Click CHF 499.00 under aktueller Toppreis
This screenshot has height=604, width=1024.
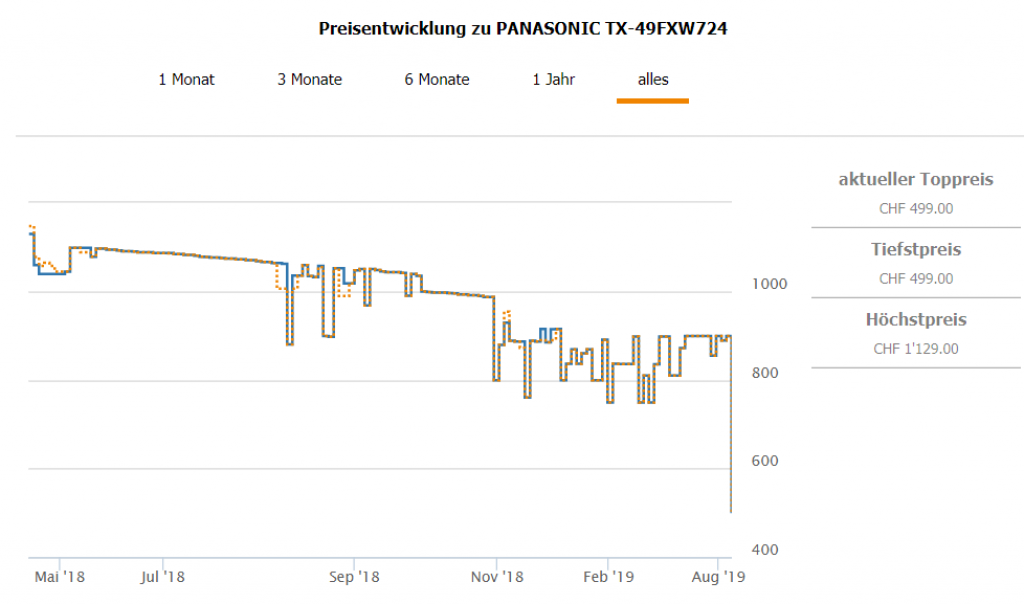tap(915, 209)
